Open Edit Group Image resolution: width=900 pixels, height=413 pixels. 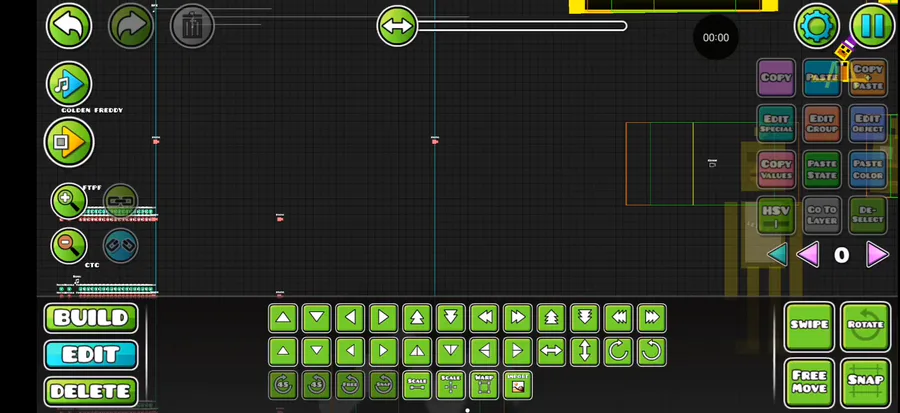[822, 123]
